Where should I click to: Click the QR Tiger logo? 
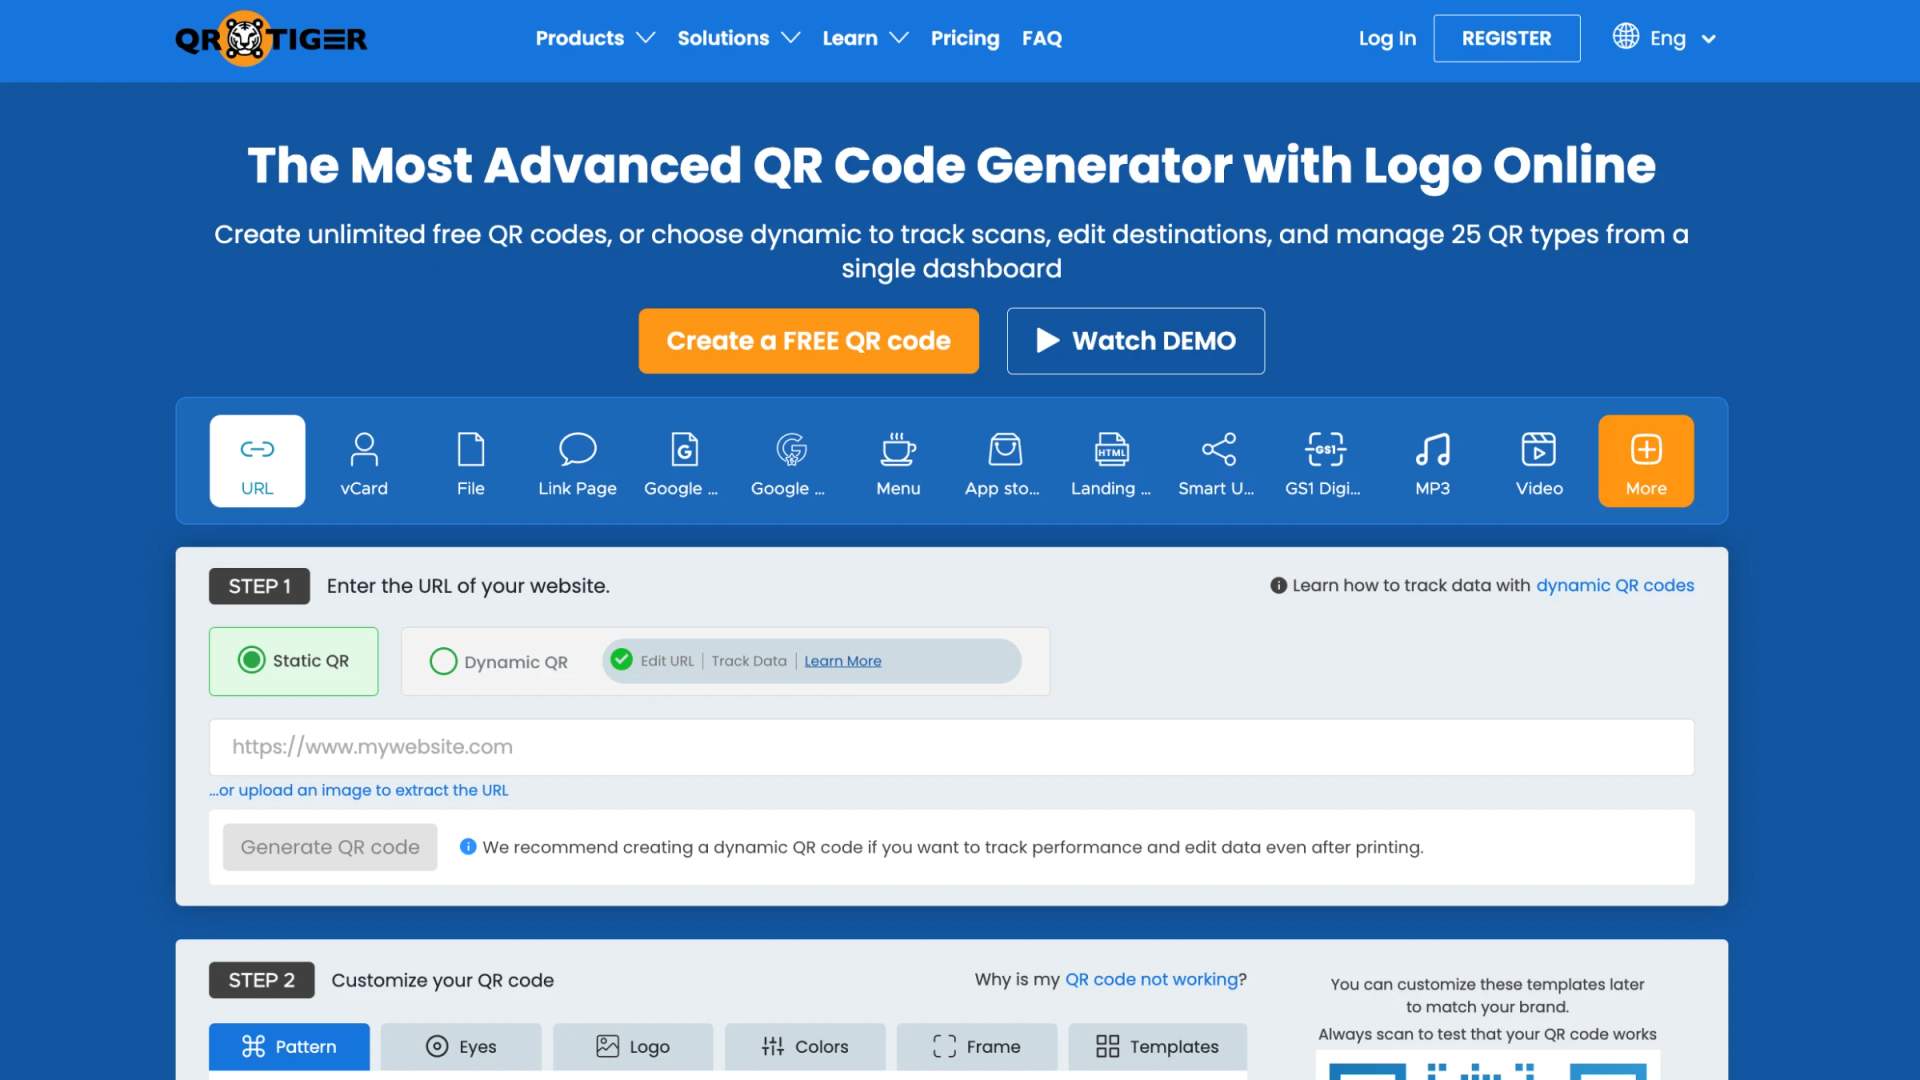pyautogui.click(x=271, y=39)
